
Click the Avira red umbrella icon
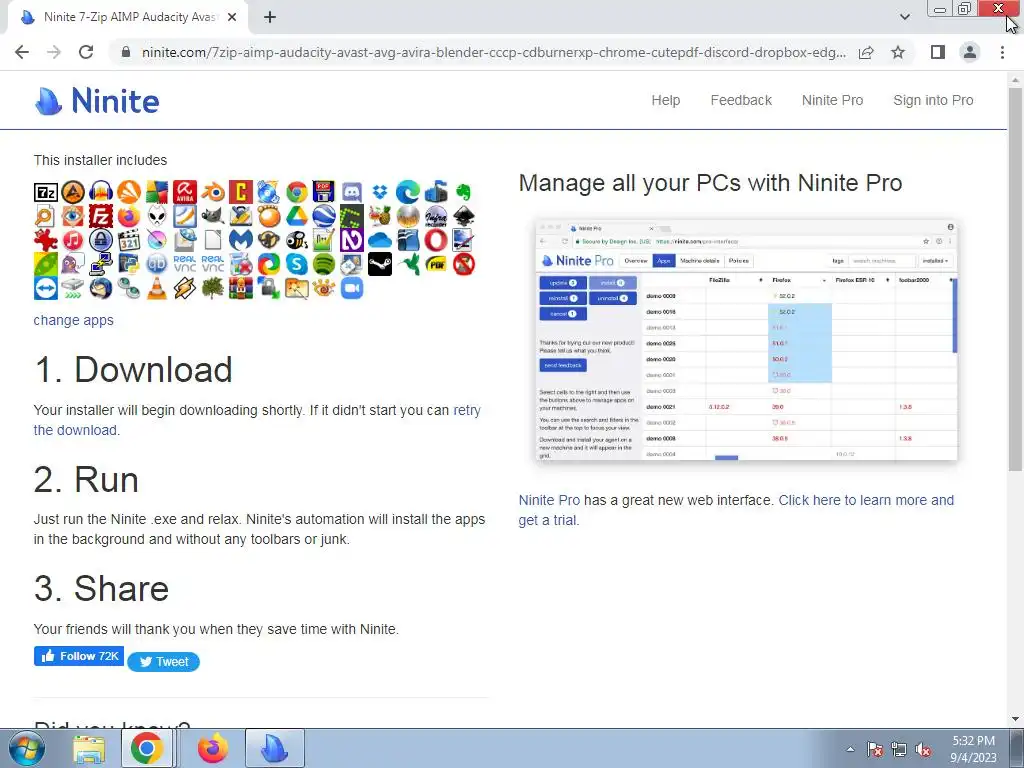click(x=185, y=192)
